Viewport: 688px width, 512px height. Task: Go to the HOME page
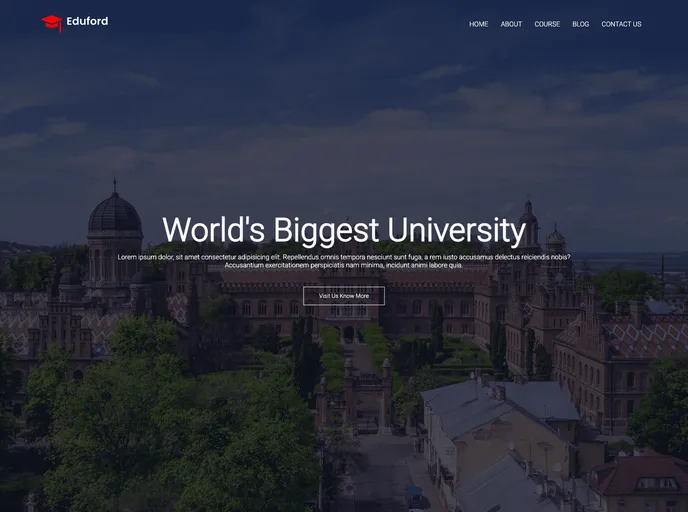[479, 24]
